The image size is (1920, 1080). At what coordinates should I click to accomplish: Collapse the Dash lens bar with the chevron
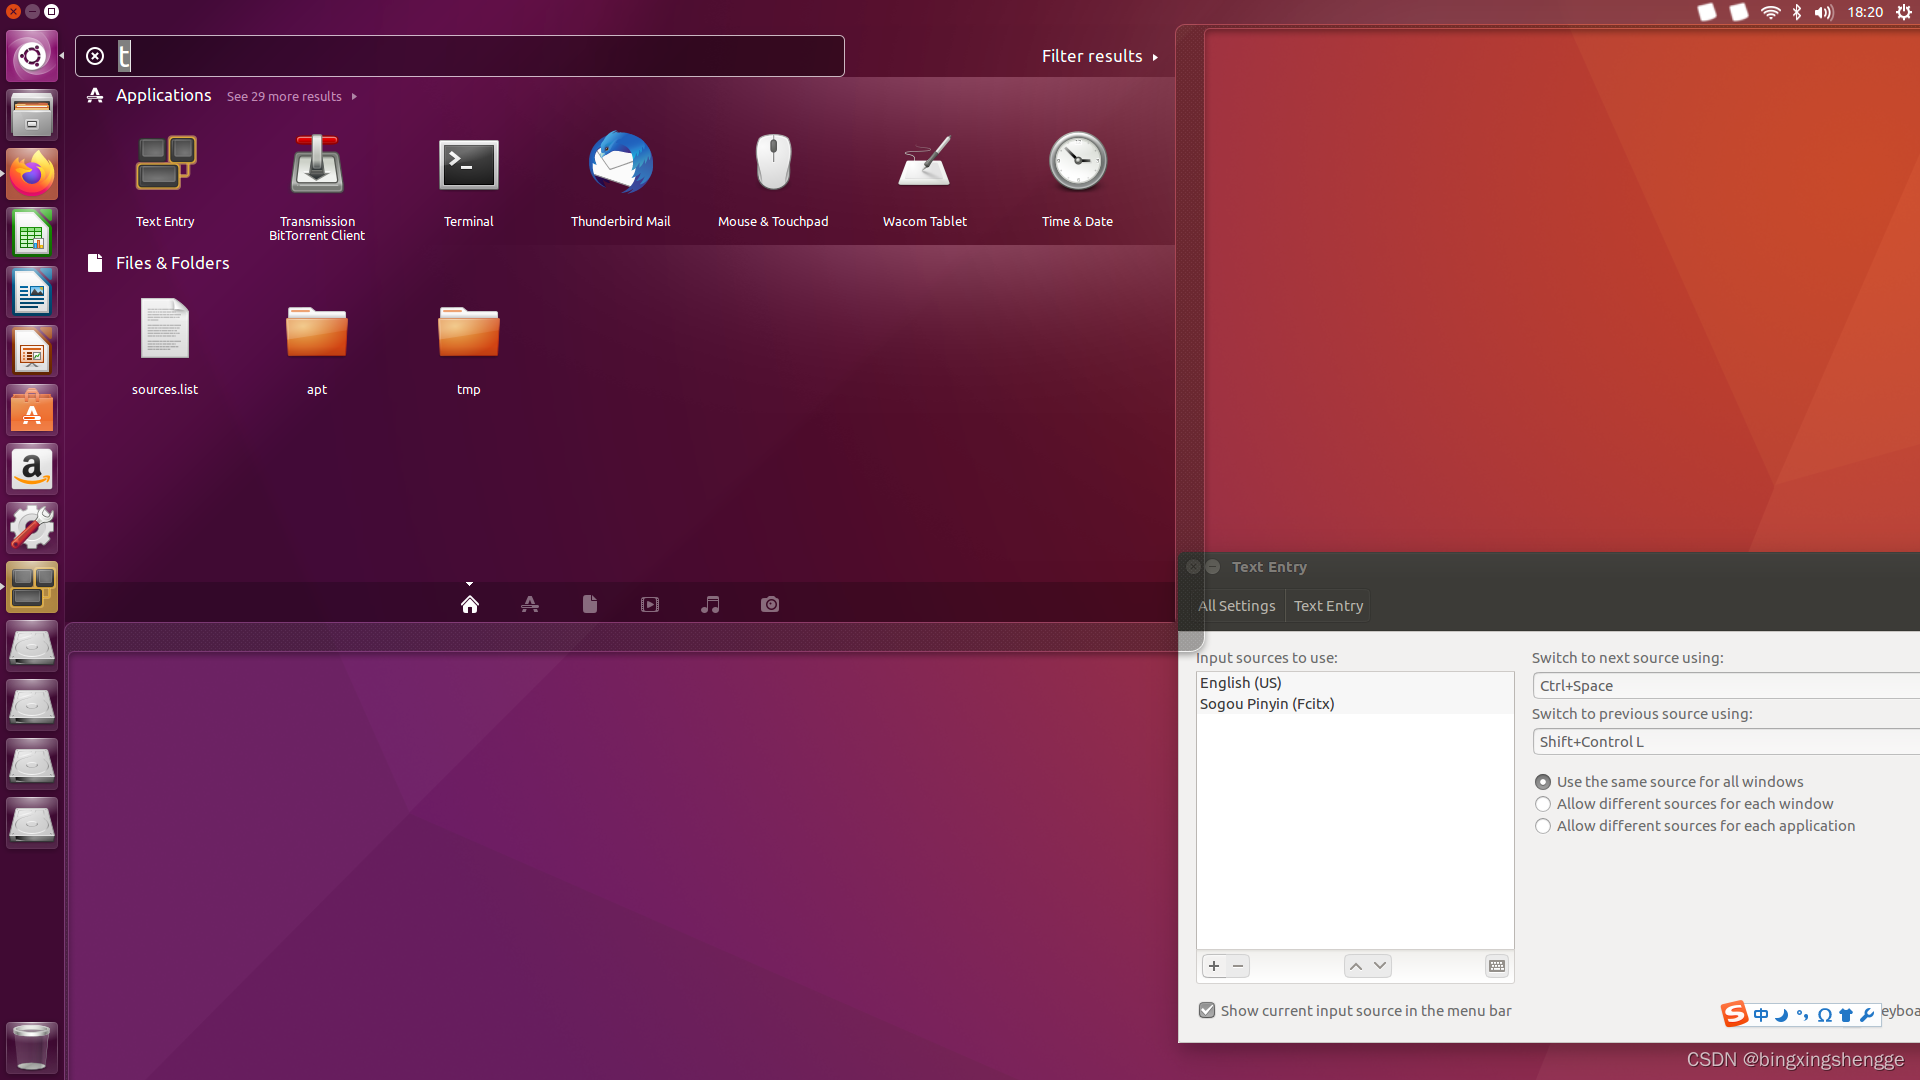tap(469, 584)
